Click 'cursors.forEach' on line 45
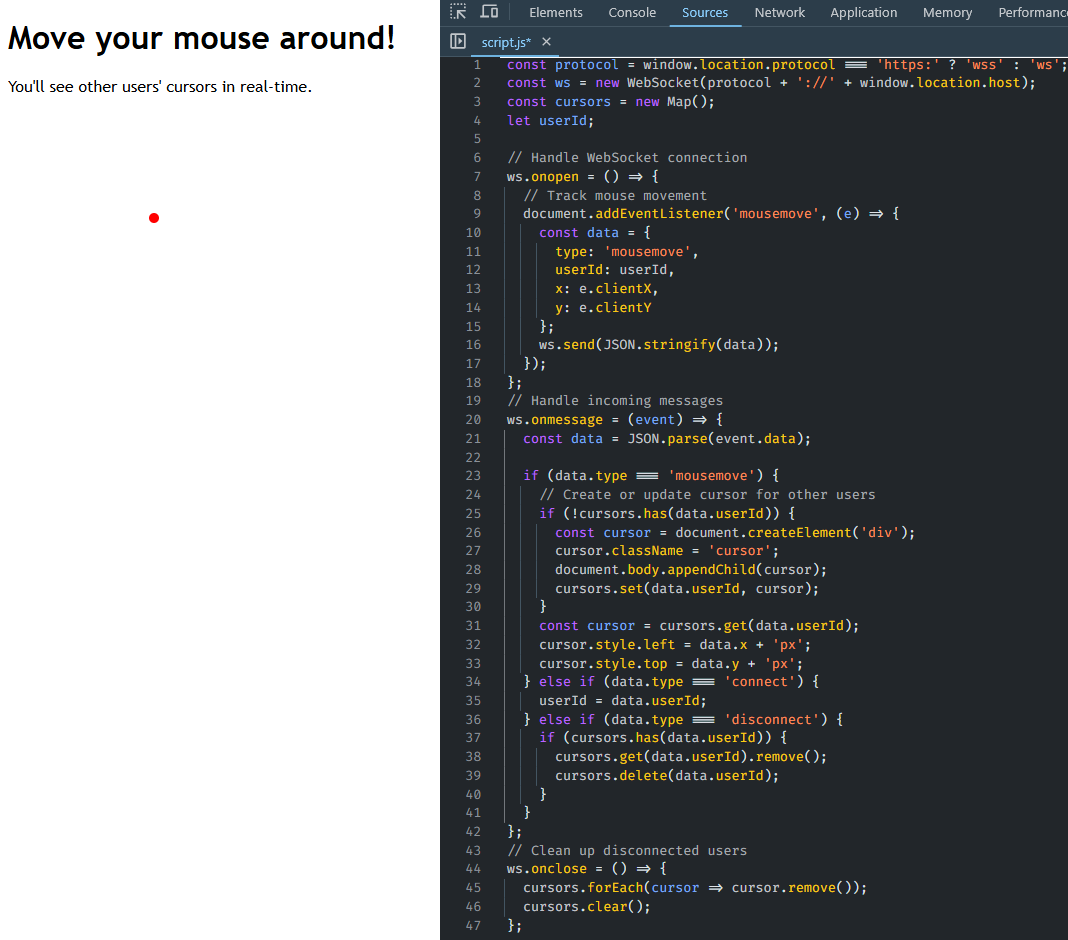This screenshot has height=940, width=1068. click(583, 888)
